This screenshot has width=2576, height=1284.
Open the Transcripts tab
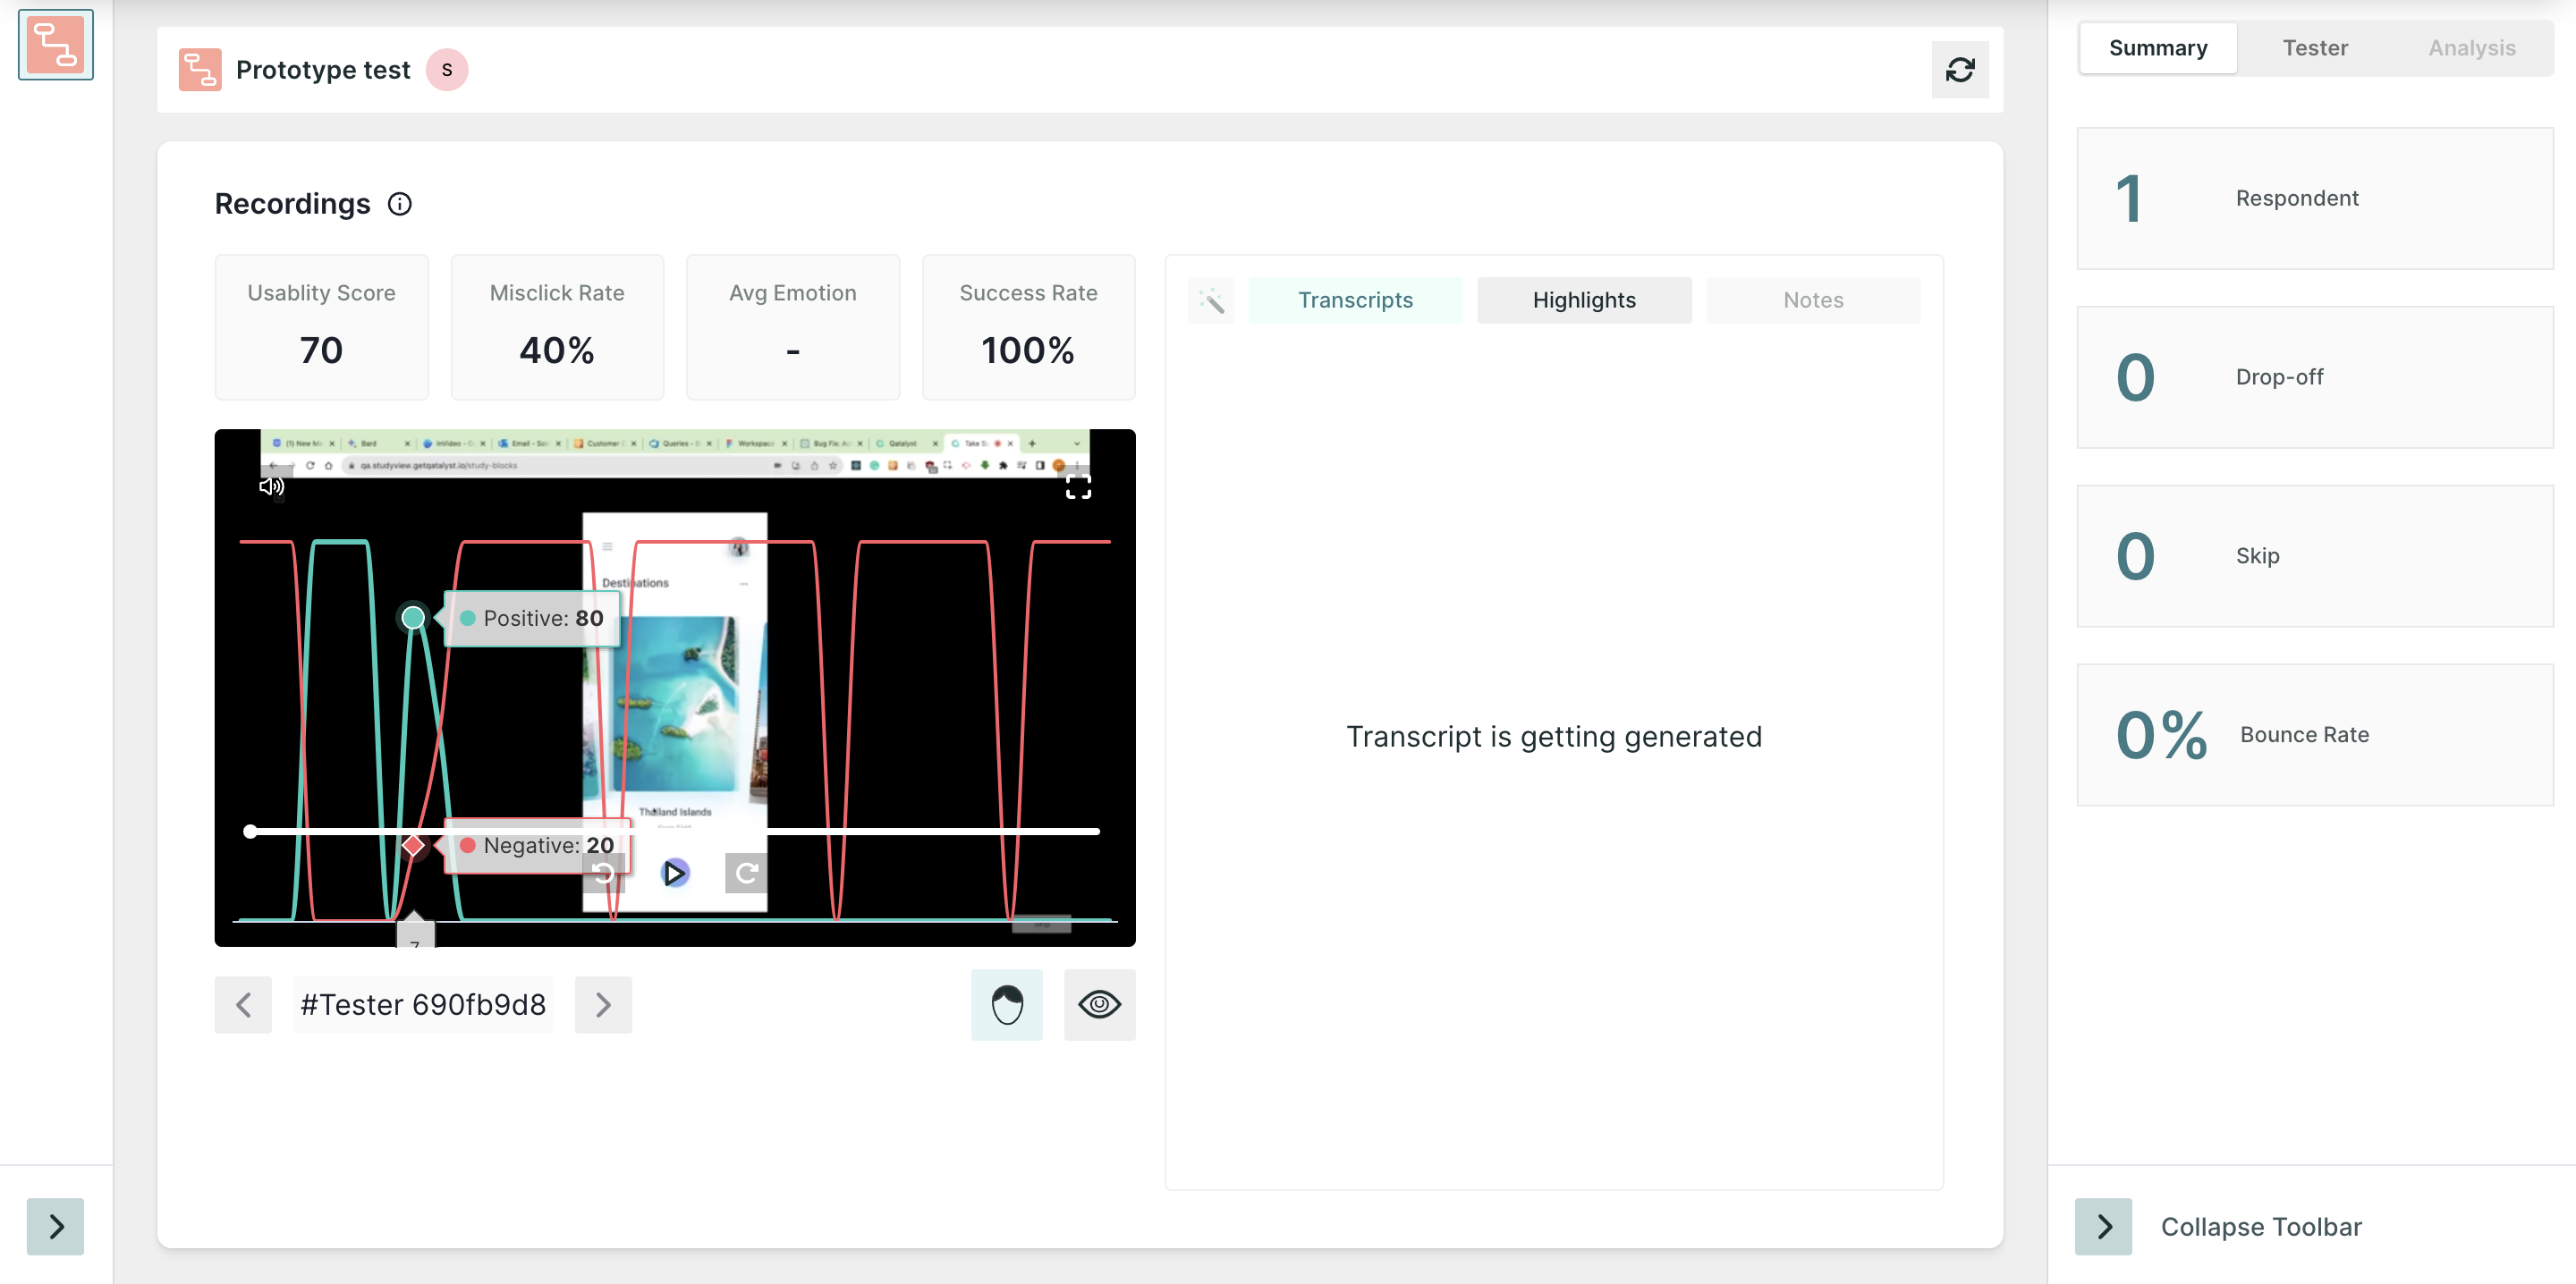(1355, 300)
